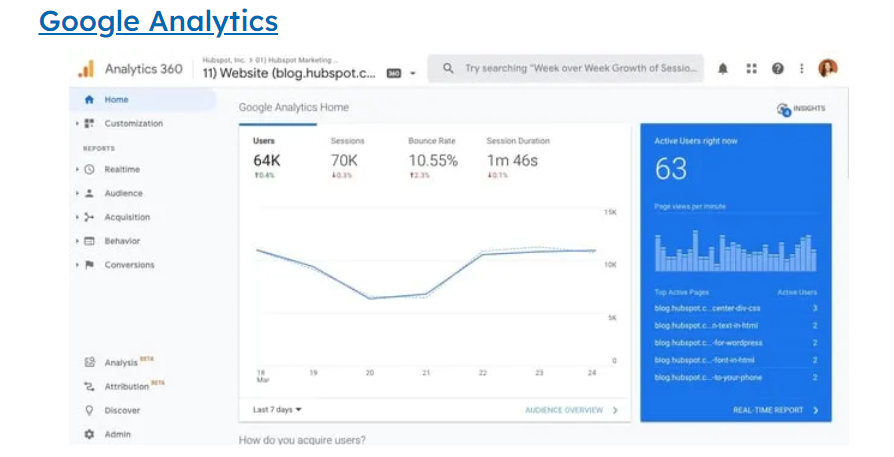The width and height of the screenshot is (894, 457).
Task: Click the Home house icon
Action: click(89, 100)
